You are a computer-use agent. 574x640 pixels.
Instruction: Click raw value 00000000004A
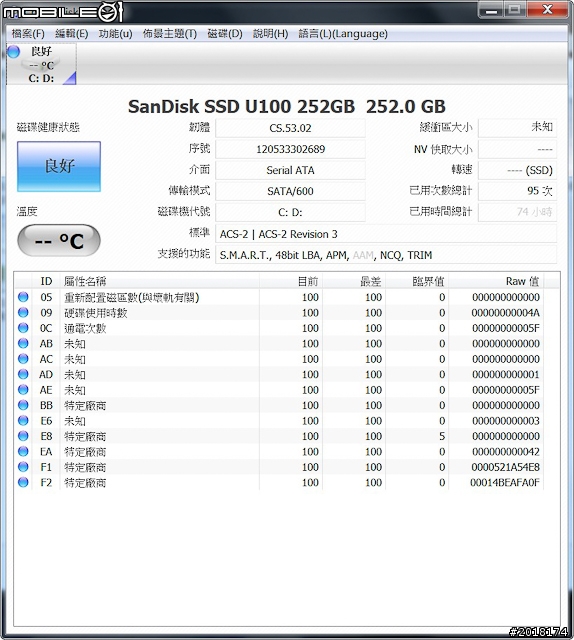tap(505, 313)
